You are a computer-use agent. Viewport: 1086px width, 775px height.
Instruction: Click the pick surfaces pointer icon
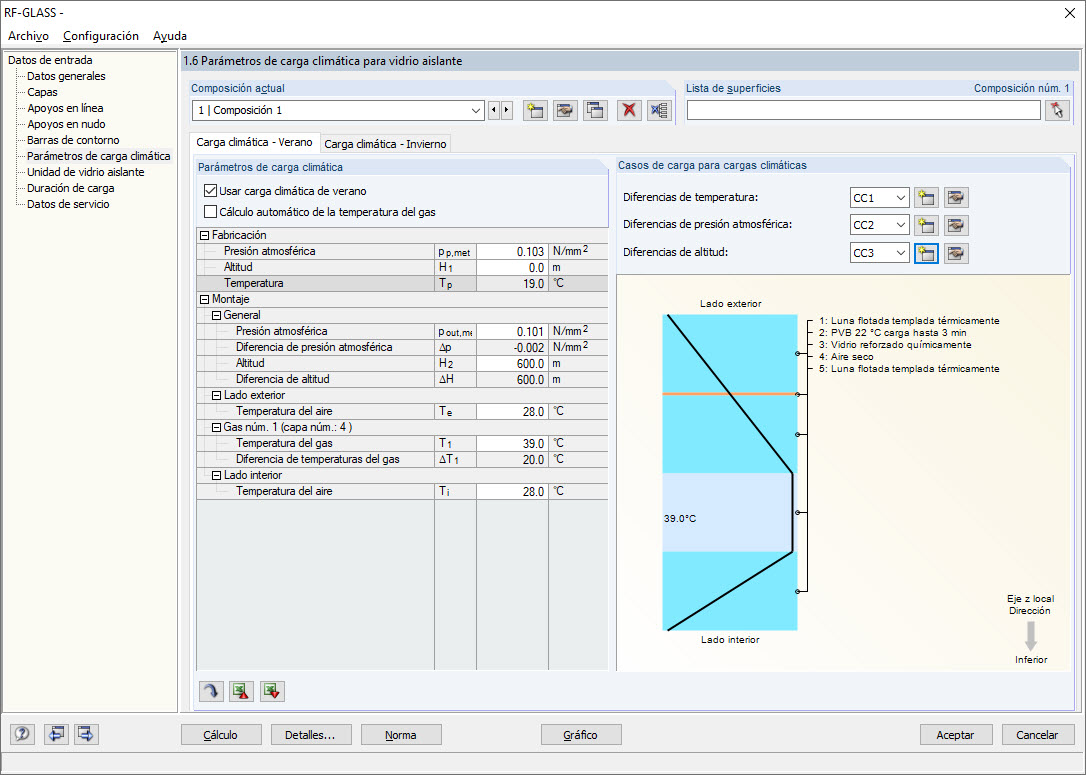1057,110
